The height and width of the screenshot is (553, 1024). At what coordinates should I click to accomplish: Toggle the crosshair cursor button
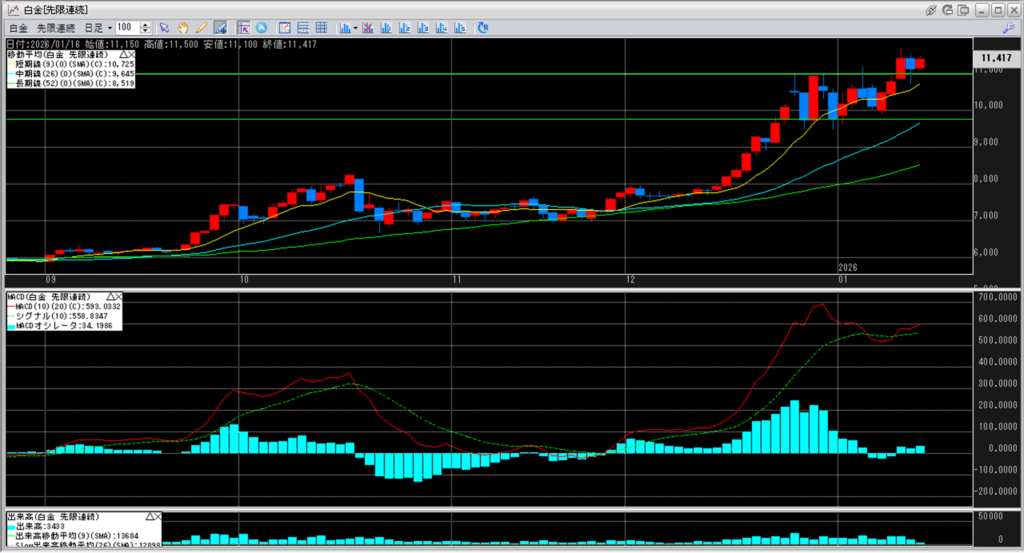pyautogui.click(x=244, y=27)
